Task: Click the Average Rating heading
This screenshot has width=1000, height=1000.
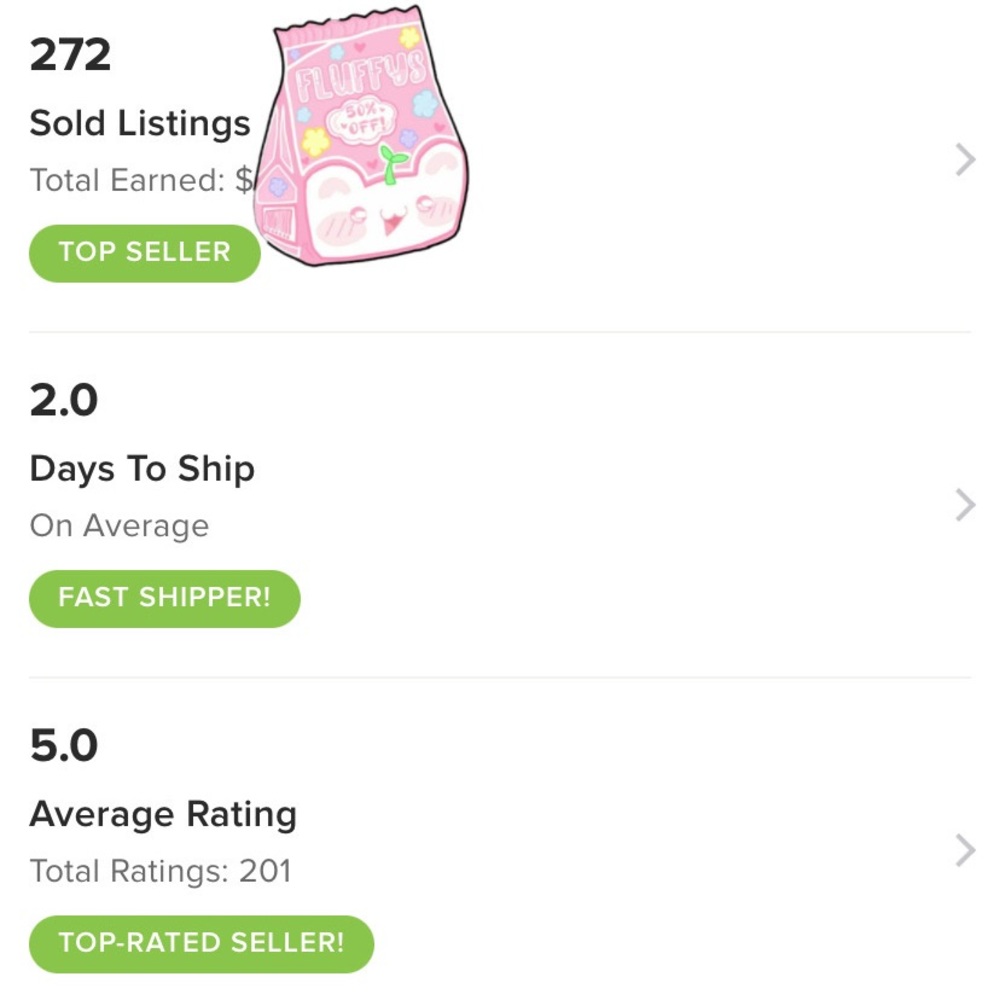Action: 164,814
